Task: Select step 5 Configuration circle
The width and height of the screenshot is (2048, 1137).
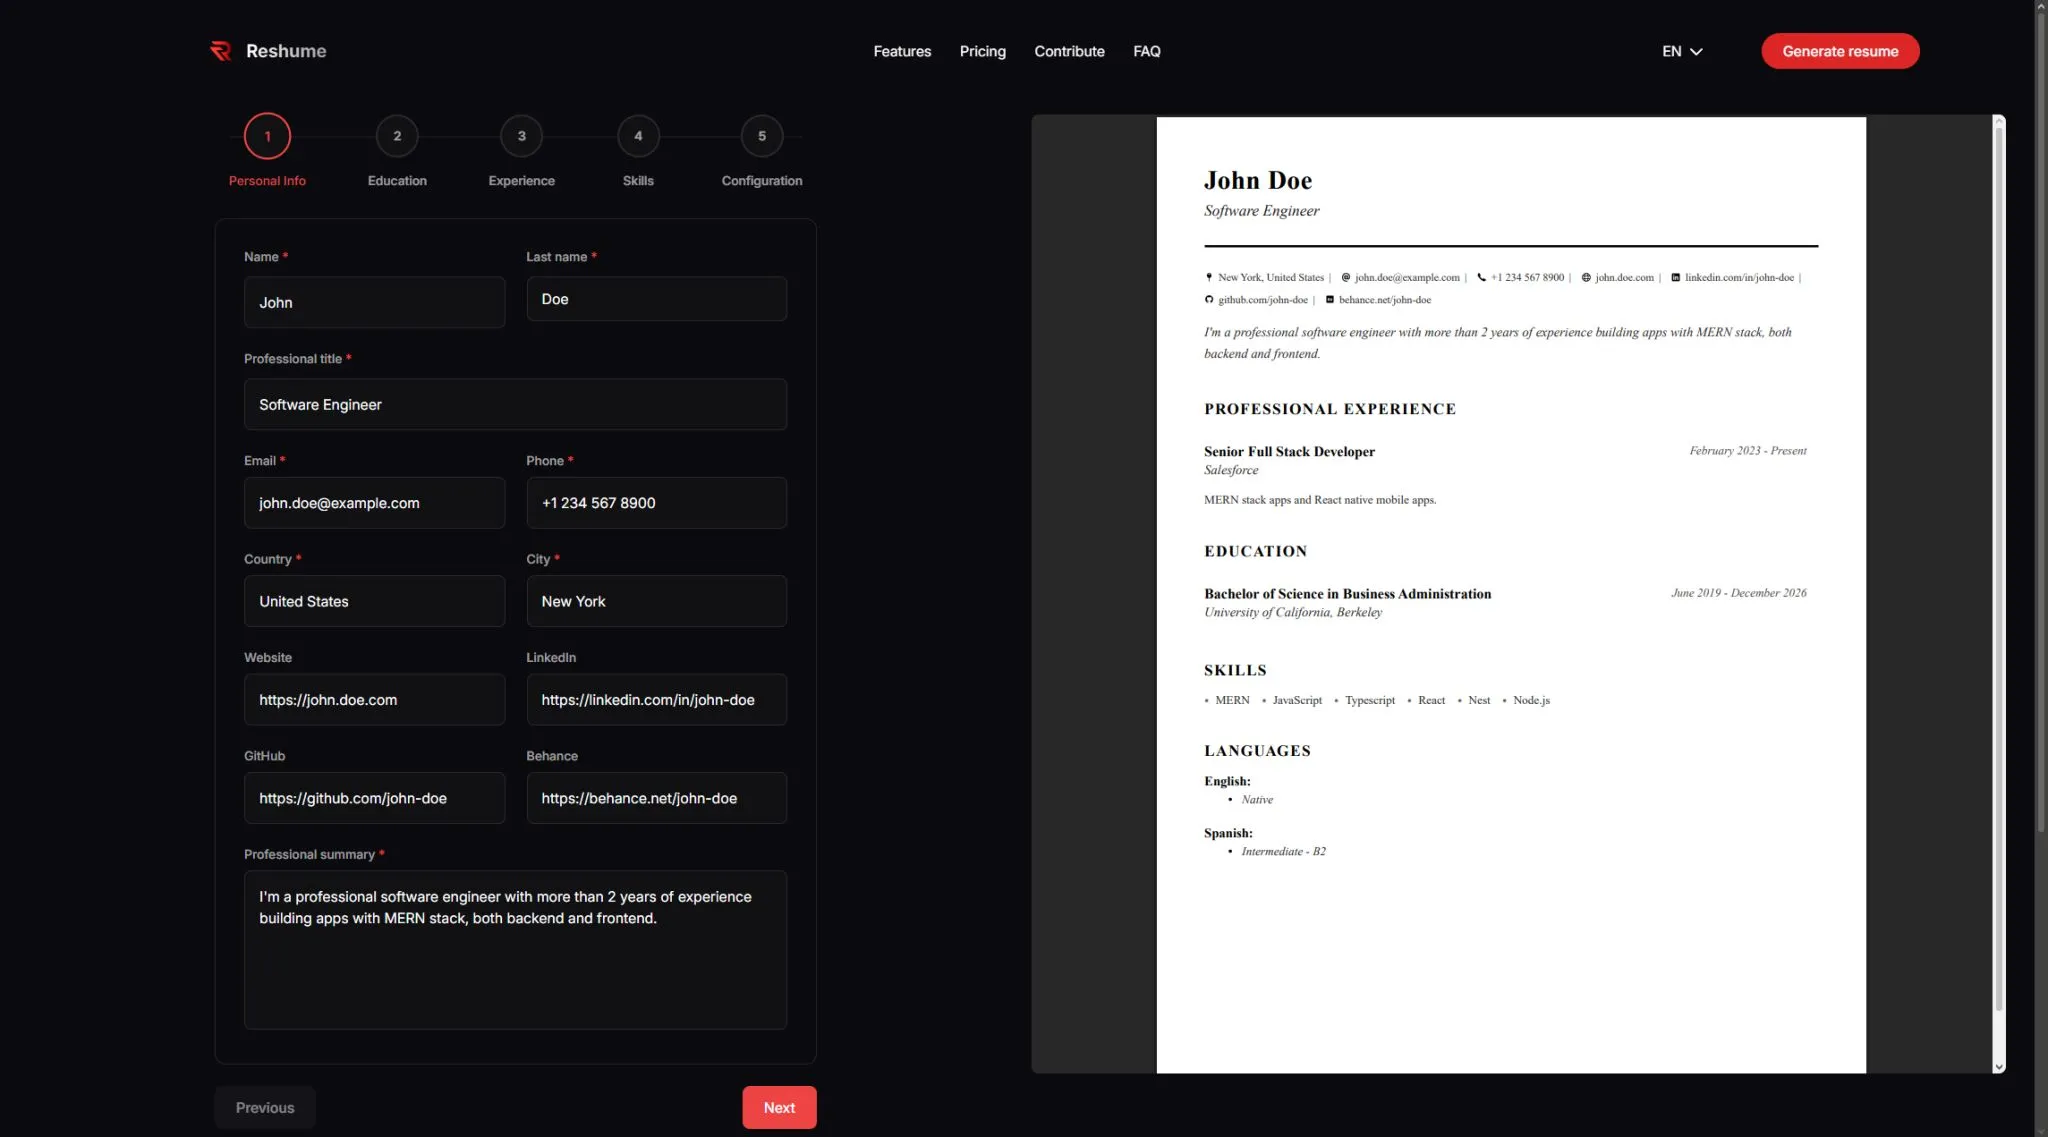Action: pyautogui.click(x=761, y=136)
